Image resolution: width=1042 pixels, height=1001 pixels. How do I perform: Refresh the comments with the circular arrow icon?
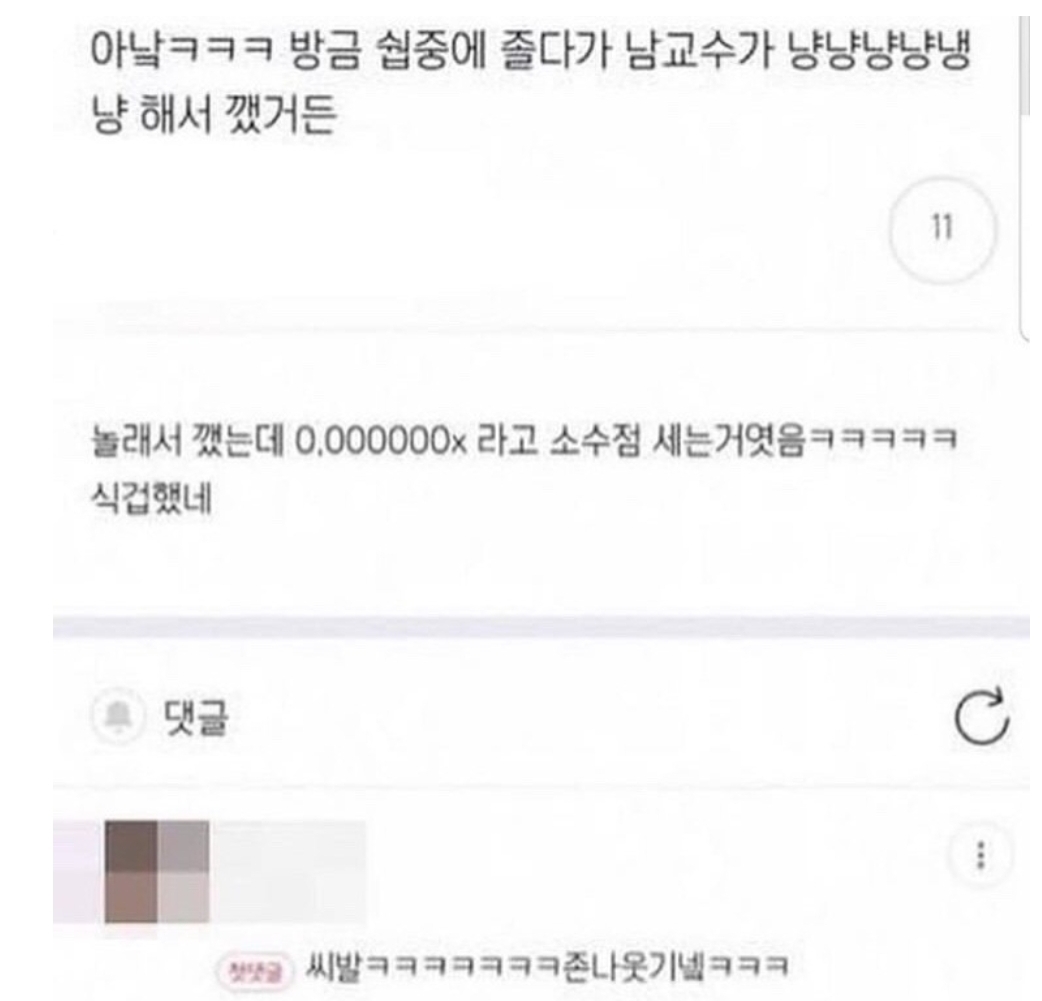pyautogui.click(x=982, y=717)
